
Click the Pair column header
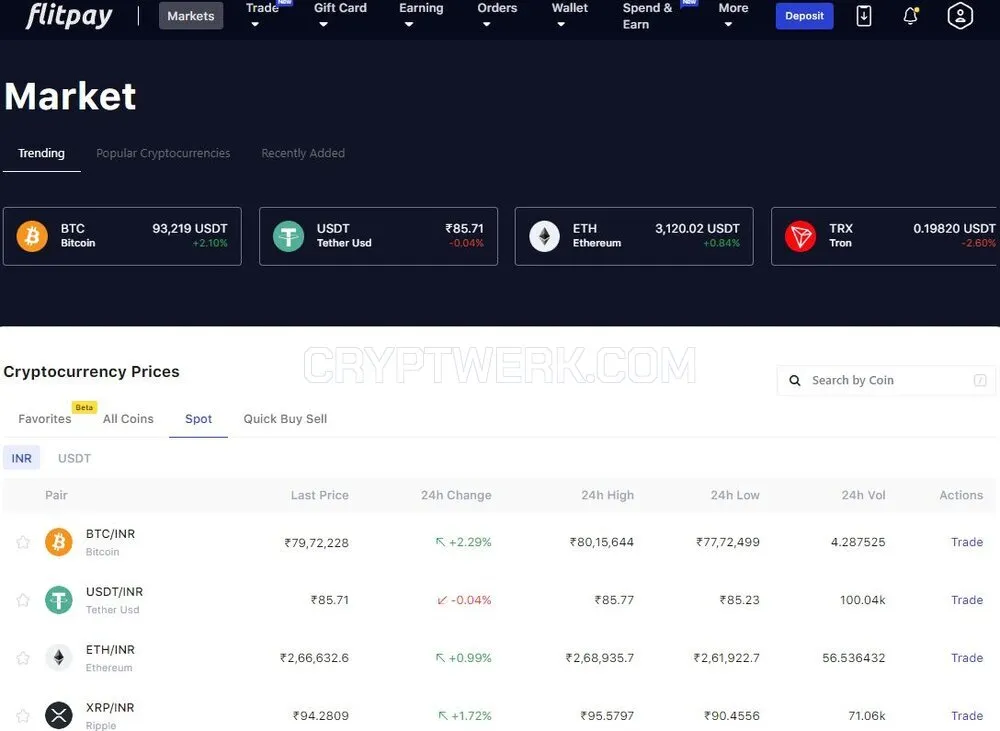pos(56,495)
